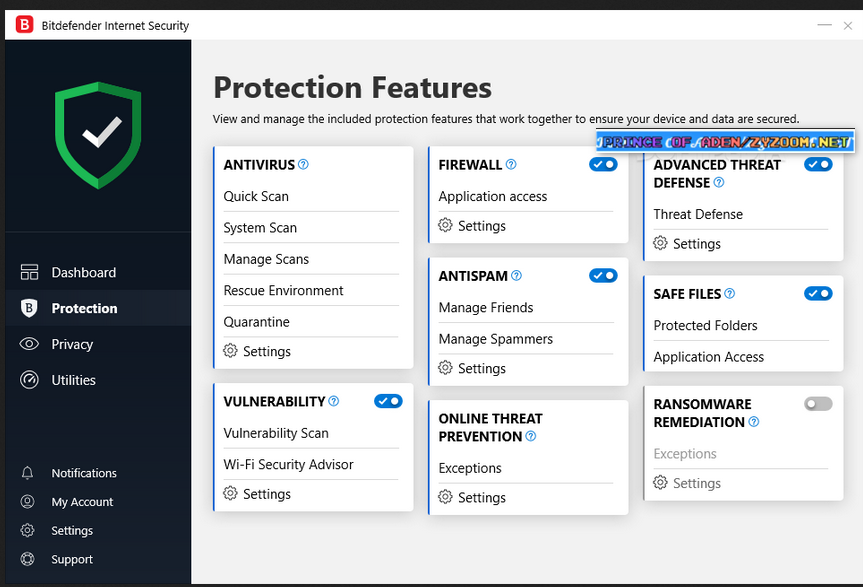Image resolution: width=863 pixels, height=587 pixels.
Task: Open Ransomware Remediation help icon
Action: (754, 421)
